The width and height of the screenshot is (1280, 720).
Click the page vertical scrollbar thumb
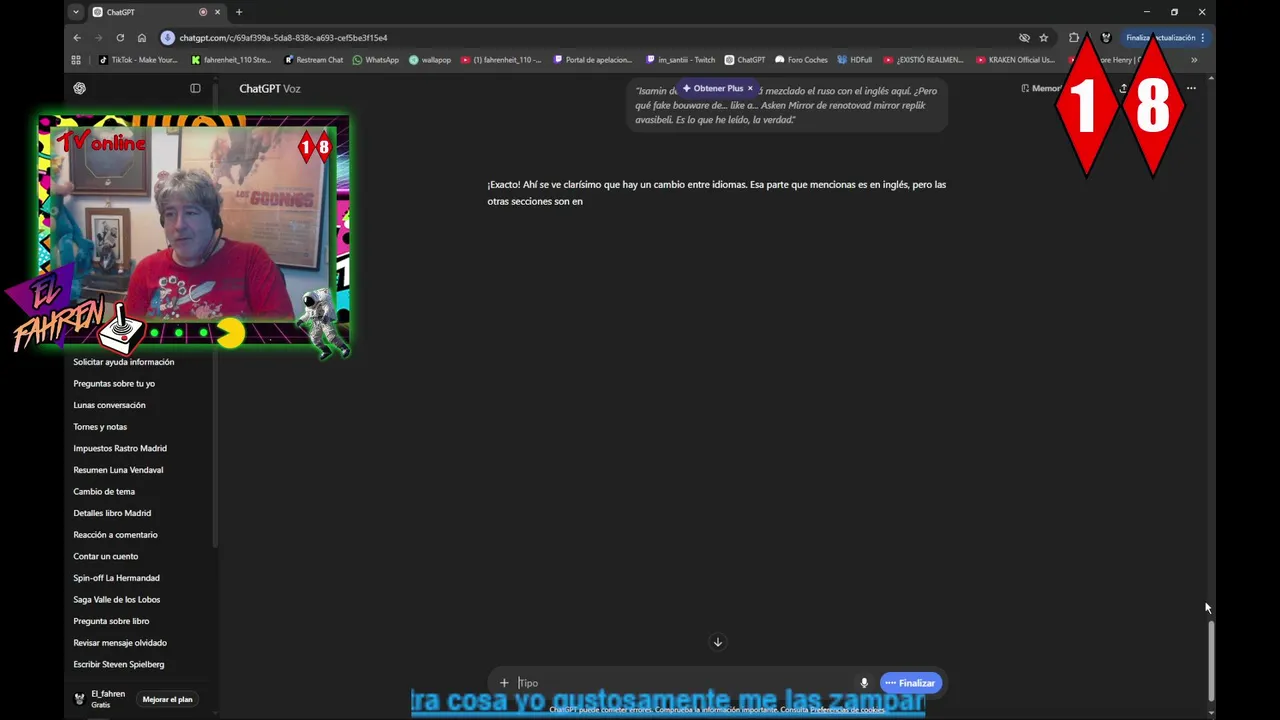coord(1211,660)
